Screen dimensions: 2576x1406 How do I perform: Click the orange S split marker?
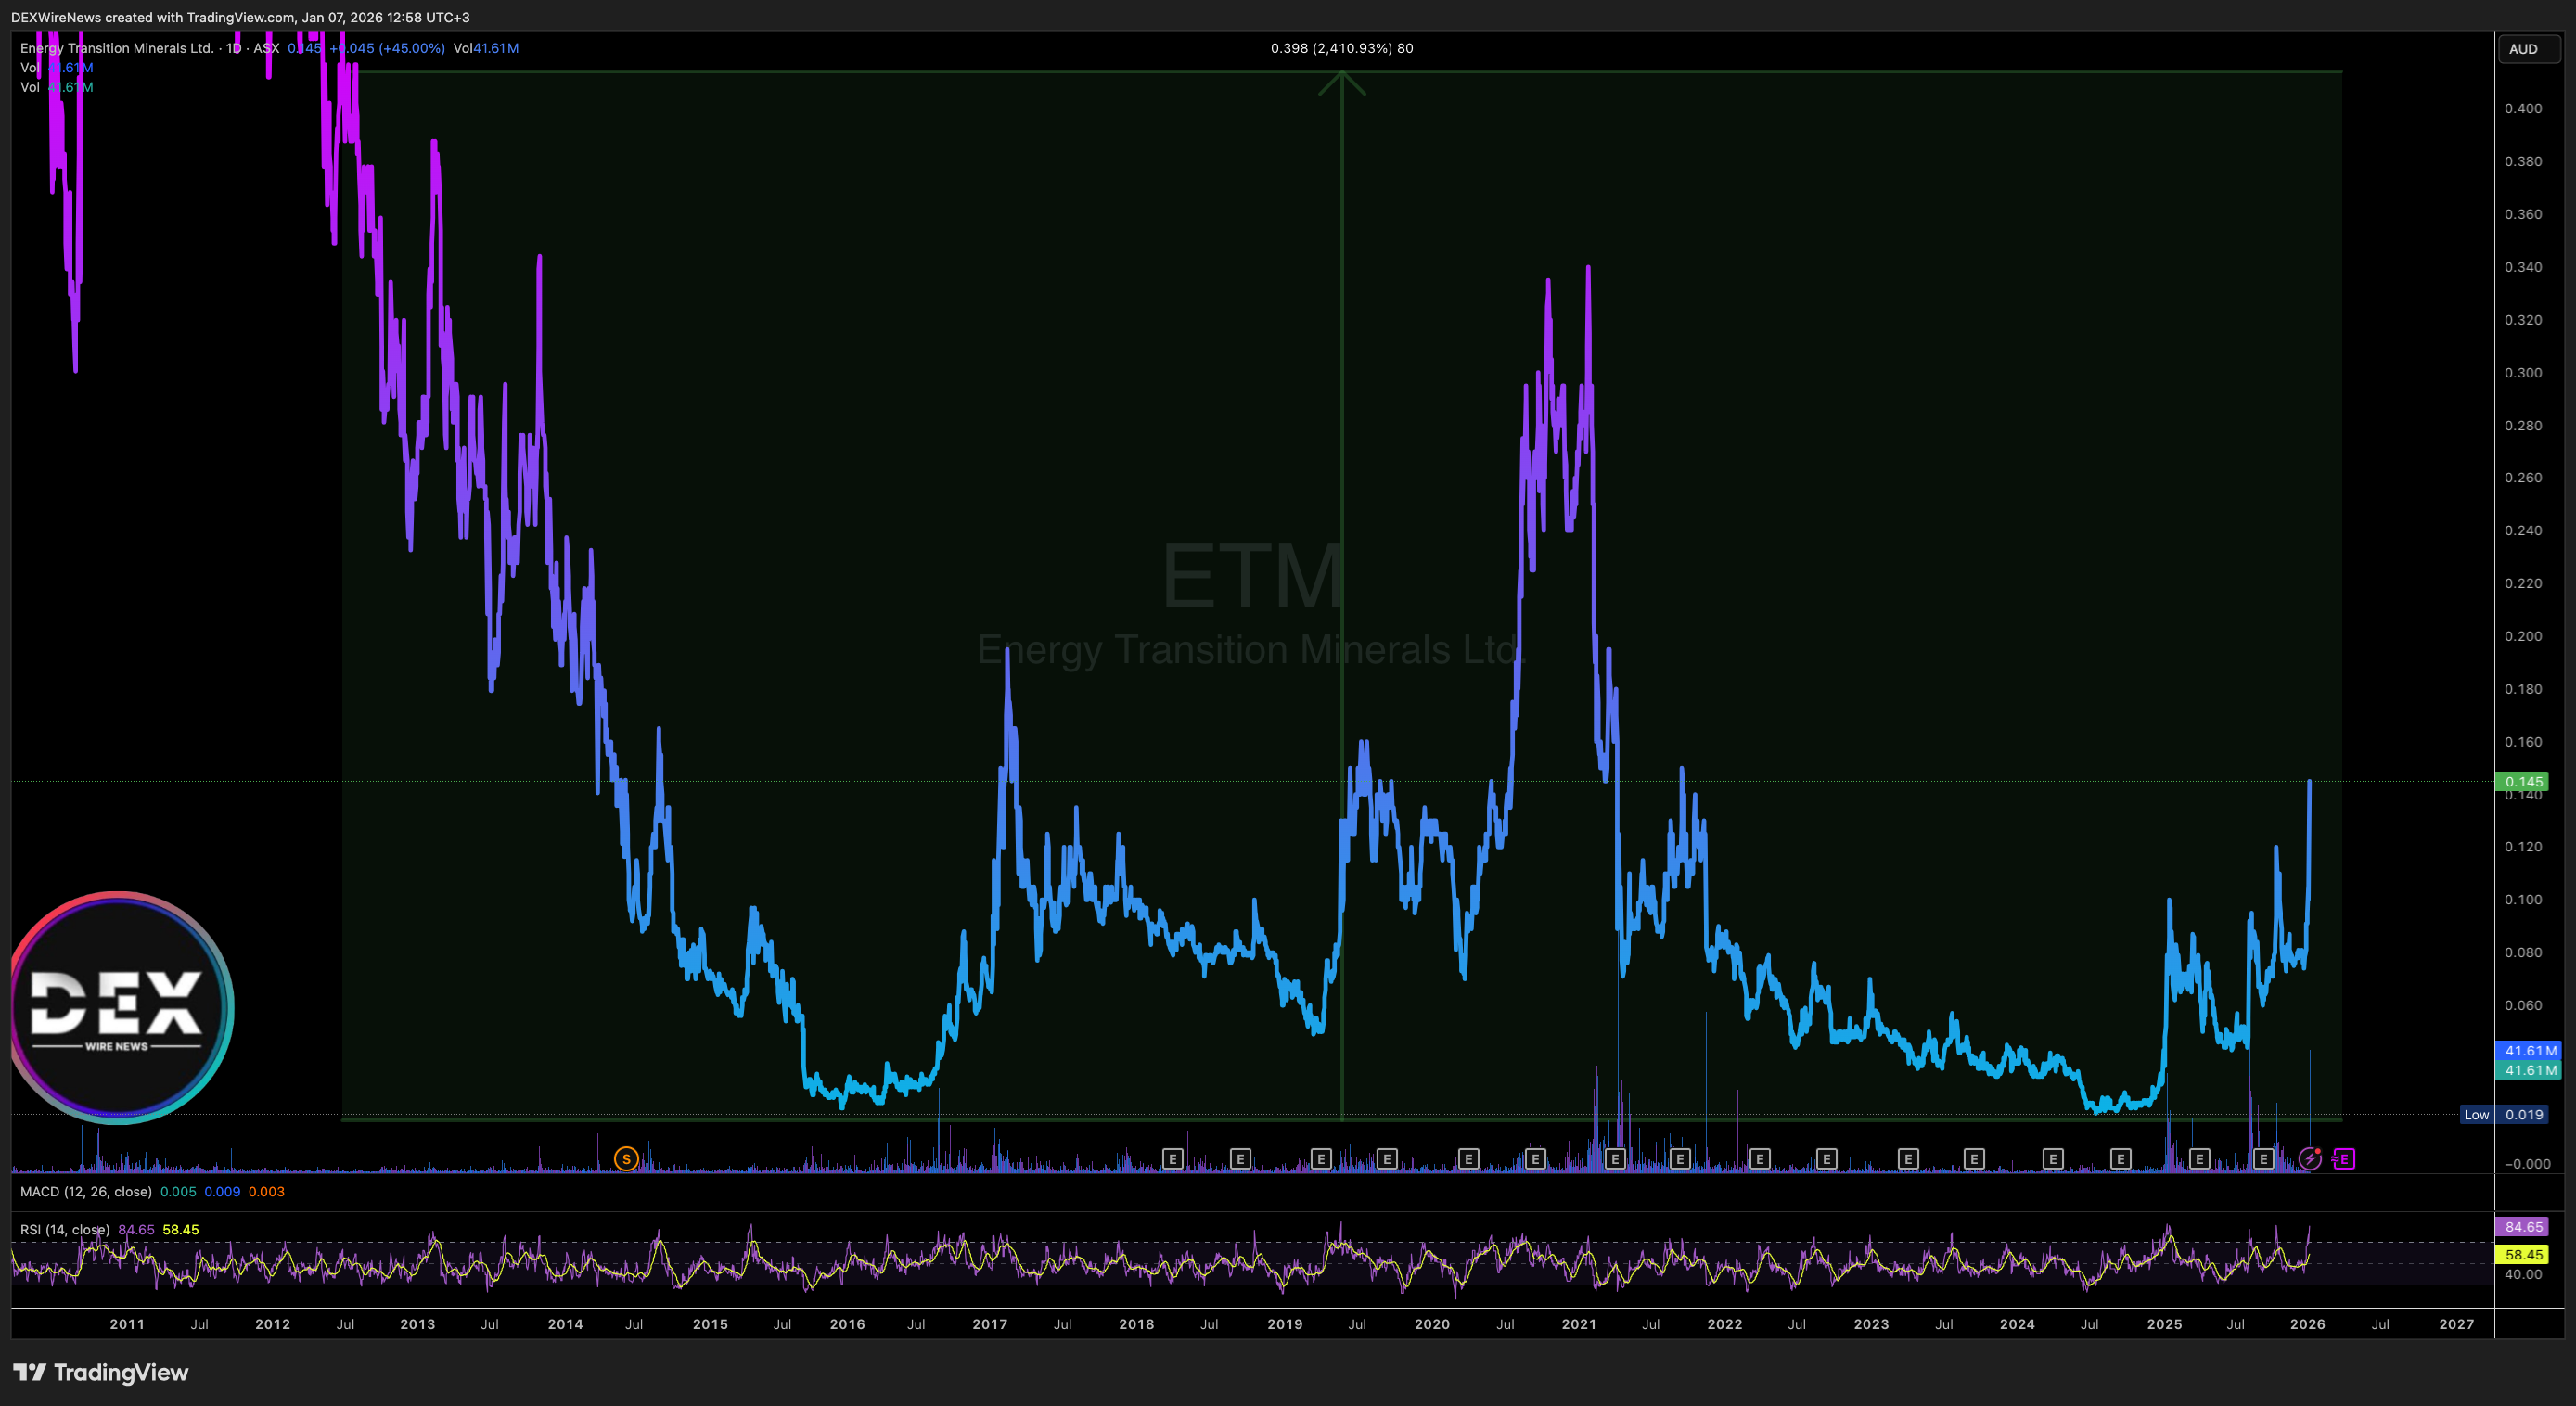pyautogui.click(x=626, y=1159)
